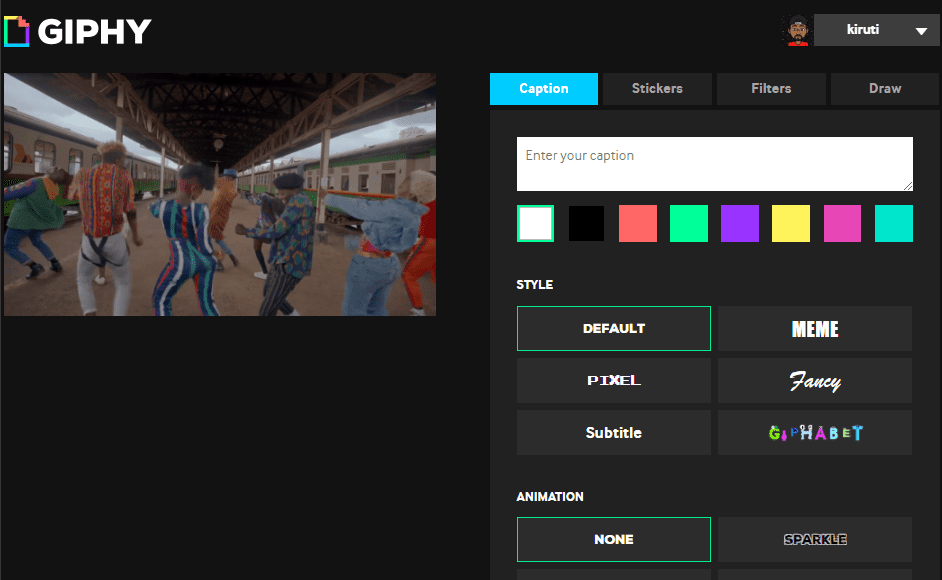Focus the Enter your caption field
The height and width of the screenshot is (580, 942).
click(715, 164)
